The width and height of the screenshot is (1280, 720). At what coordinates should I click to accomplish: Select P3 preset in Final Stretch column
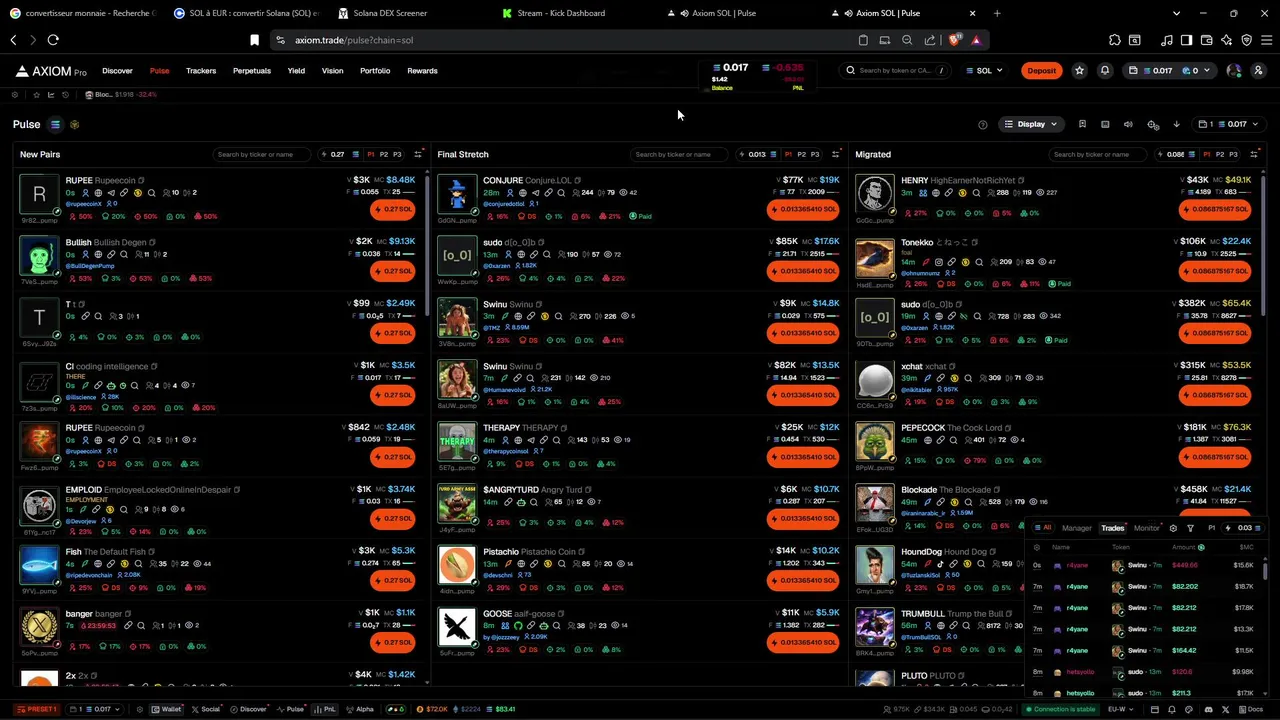click(x=814, y=155)
